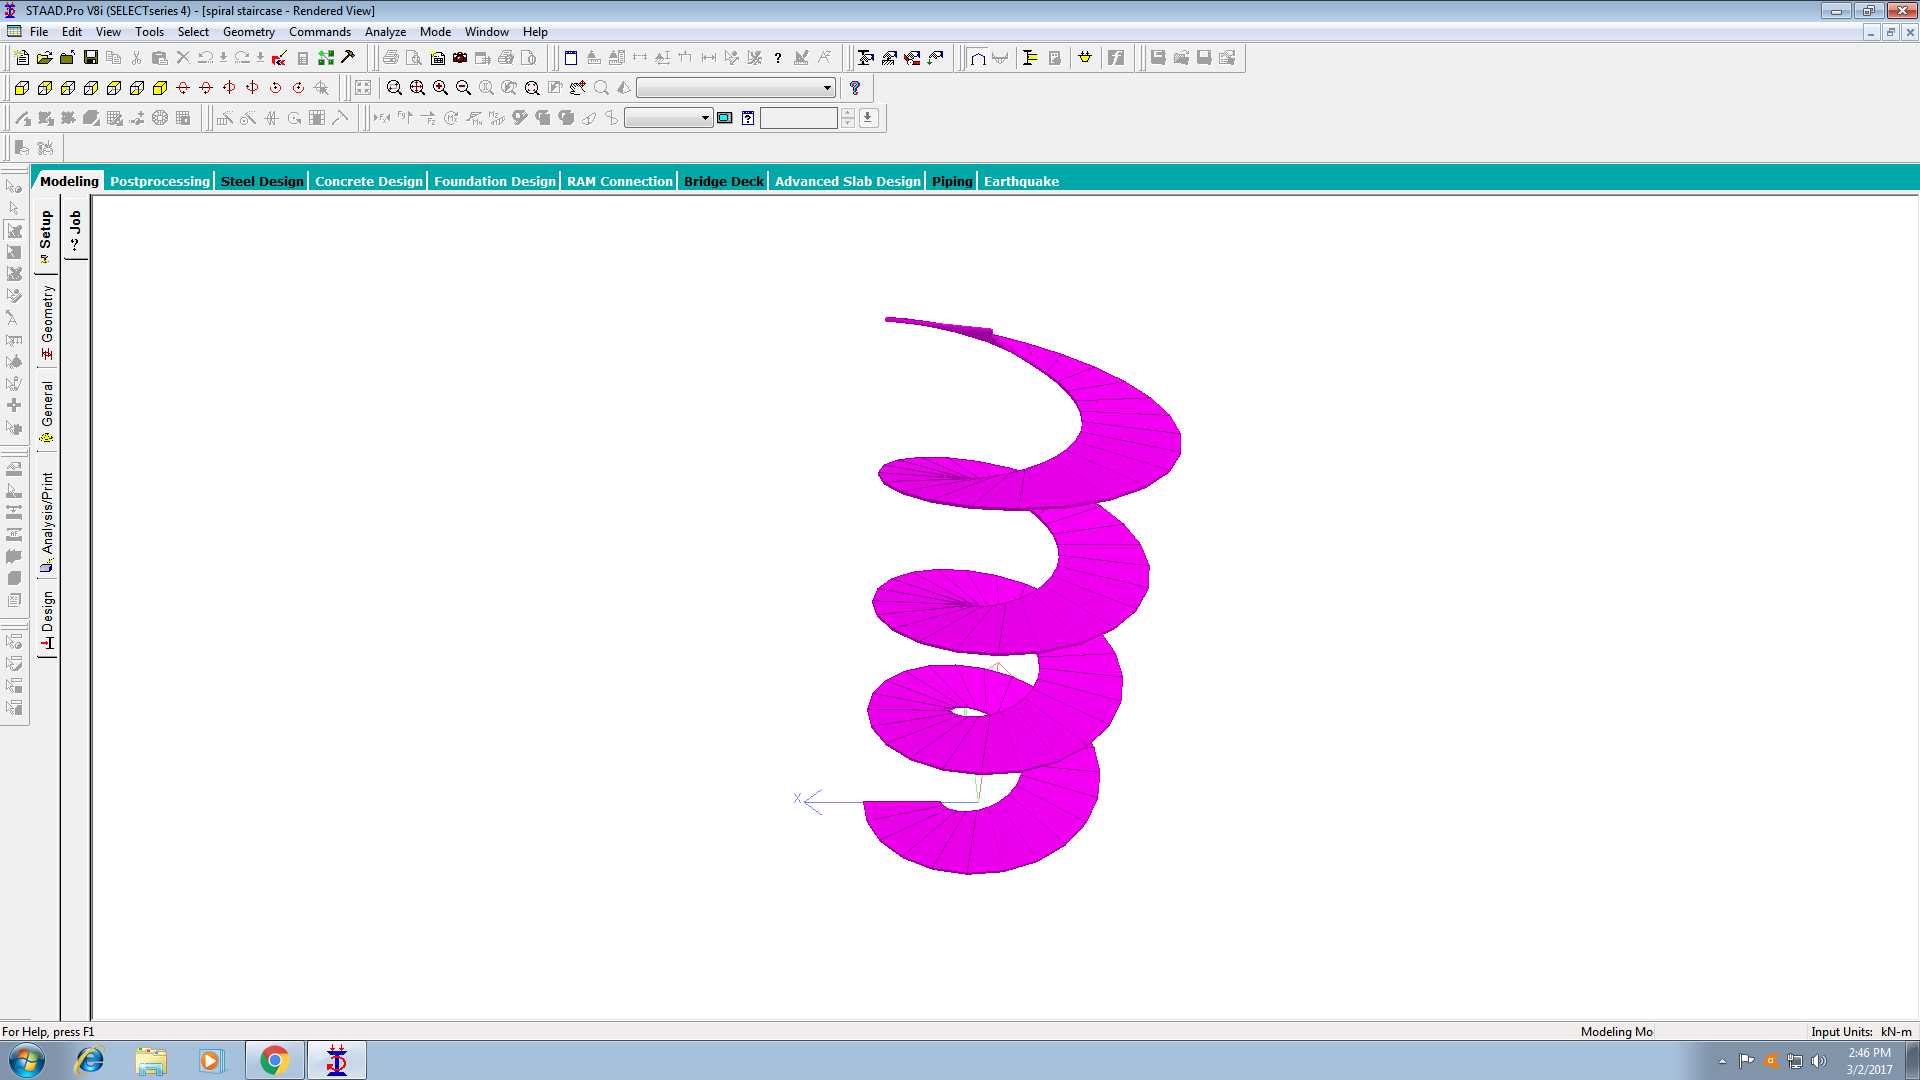
Task: Open a file with the Open icon
Action: 44,58
